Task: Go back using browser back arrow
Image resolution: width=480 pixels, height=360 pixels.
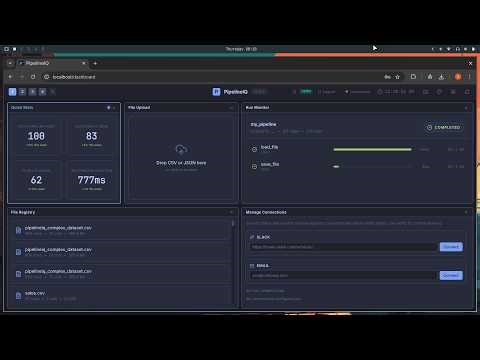Action: coord(10,77)
